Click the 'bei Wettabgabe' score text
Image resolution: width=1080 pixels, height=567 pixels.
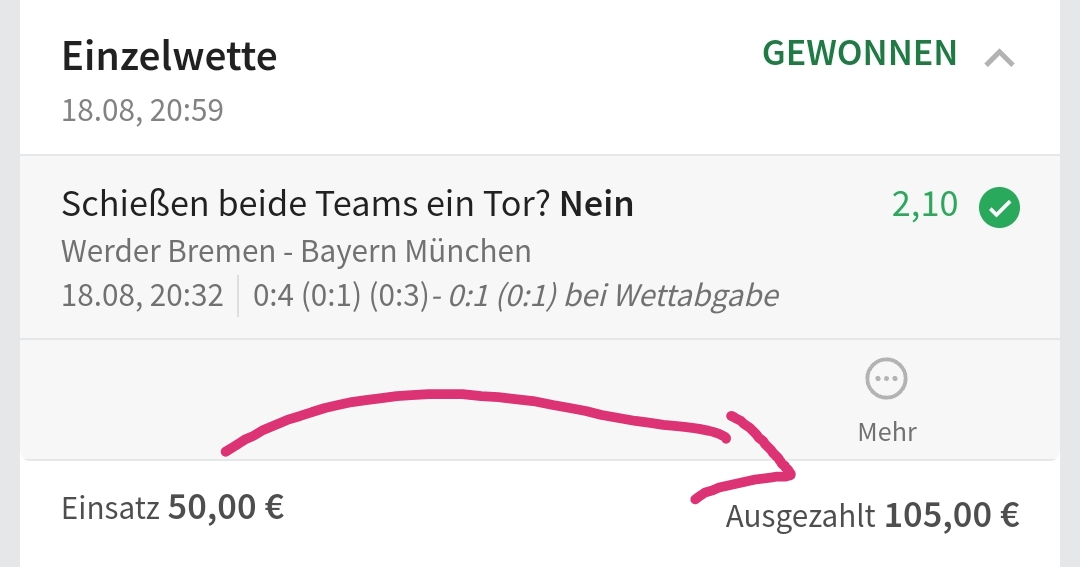[x=612, y=296]
